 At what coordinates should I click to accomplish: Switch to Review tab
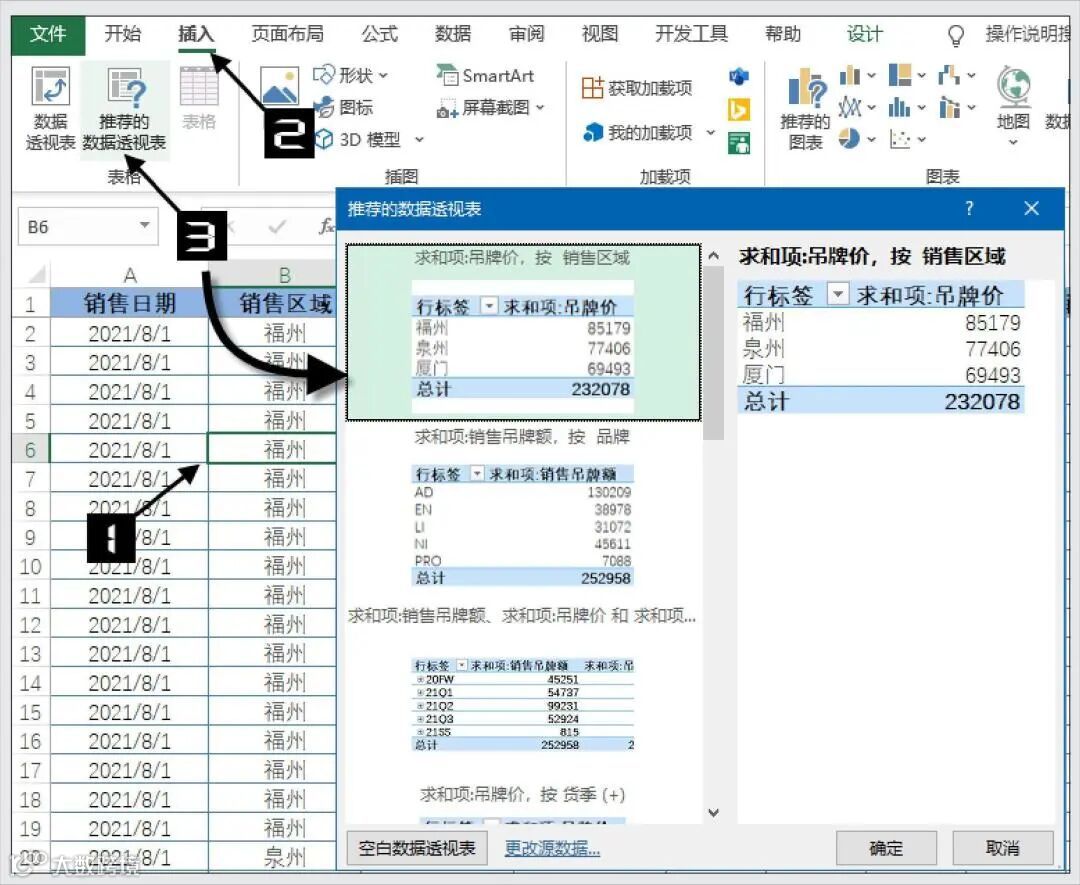tap(526, 34)
